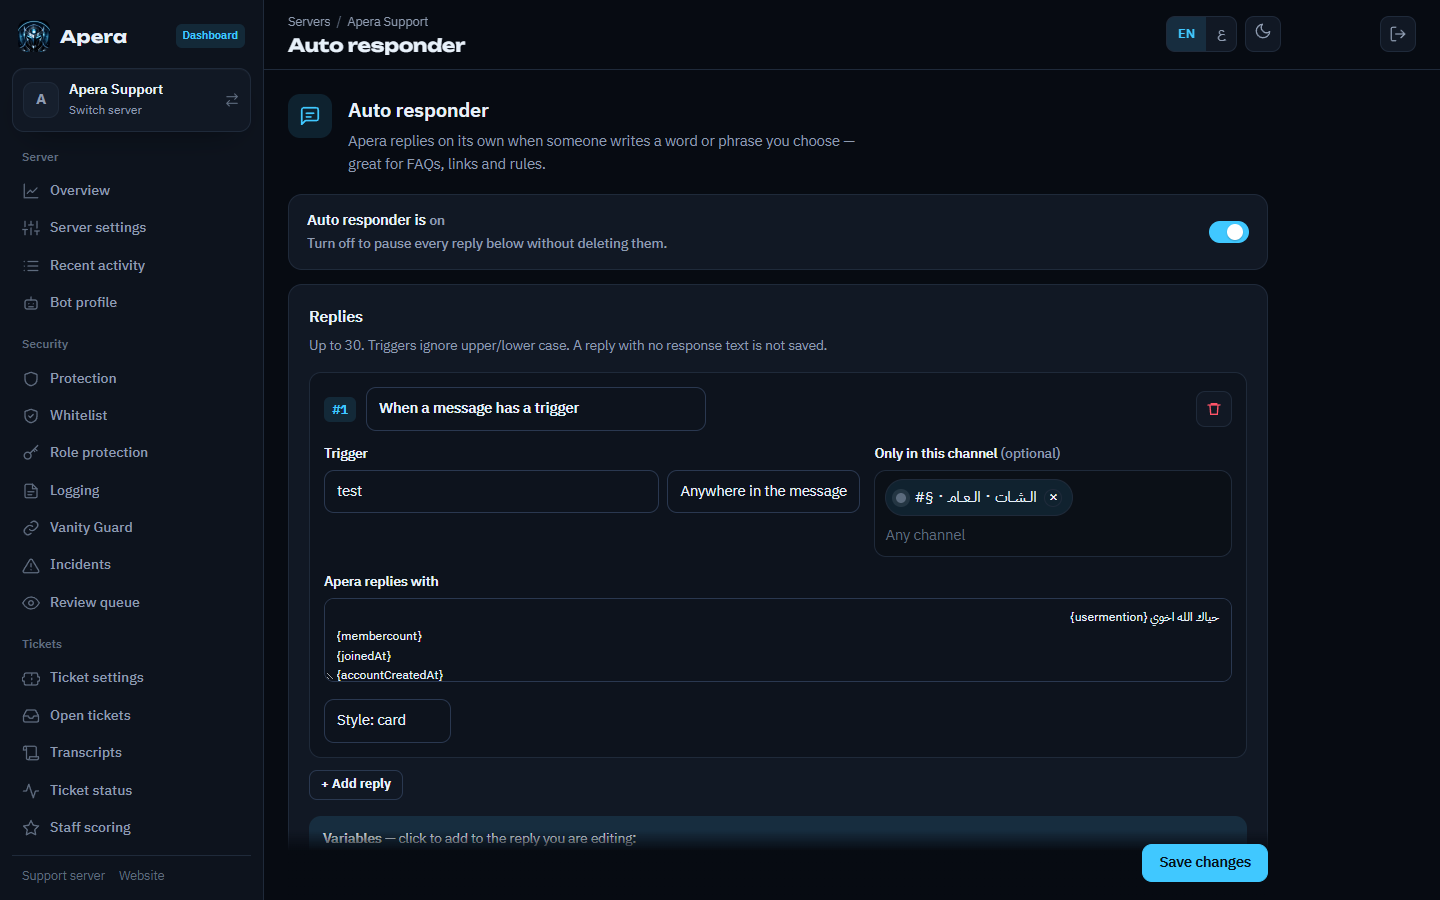Viewport: 1440px width, 900px height.
Task: Click the Recent activity list icon
Action: click(x=31, y=266)
